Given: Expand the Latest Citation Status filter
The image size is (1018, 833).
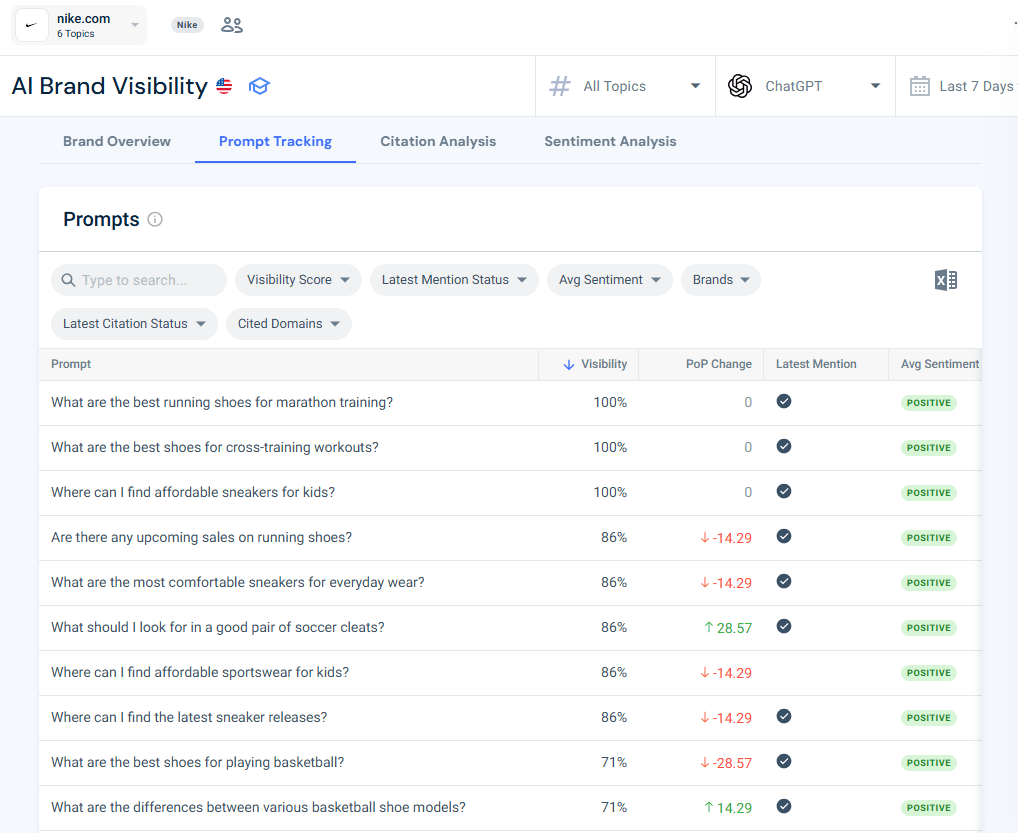Looking at the screenshot, I should click(134, 323).
